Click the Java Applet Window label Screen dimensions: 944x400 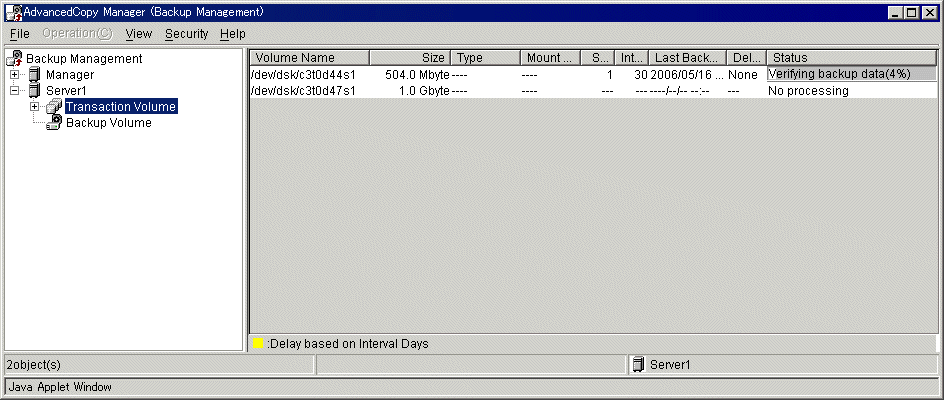click(x=60, y=387)
